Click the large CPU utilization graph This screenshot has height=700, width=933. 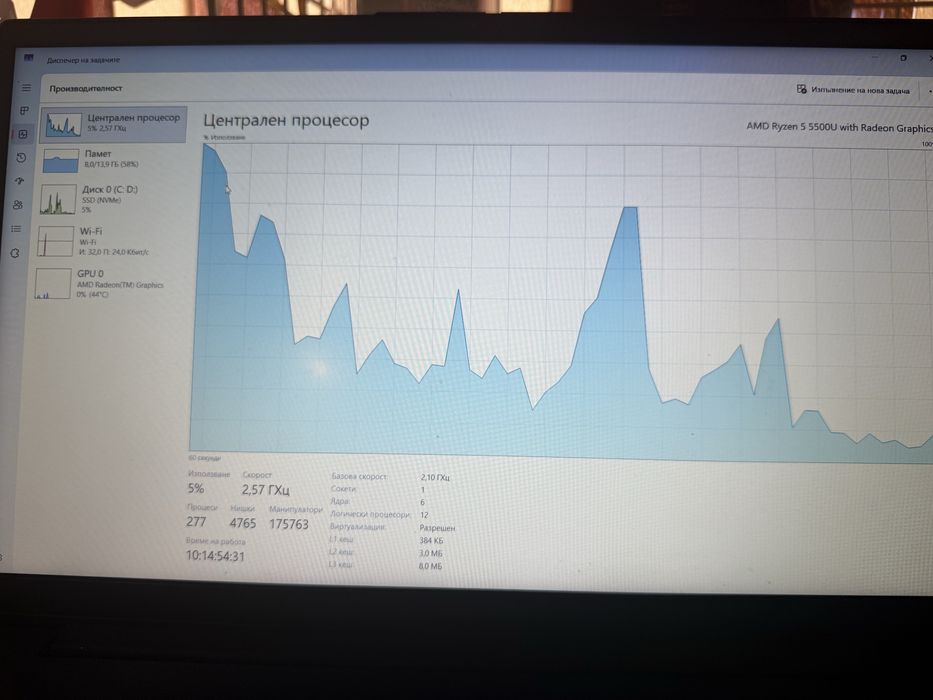(x=562, y=301)
